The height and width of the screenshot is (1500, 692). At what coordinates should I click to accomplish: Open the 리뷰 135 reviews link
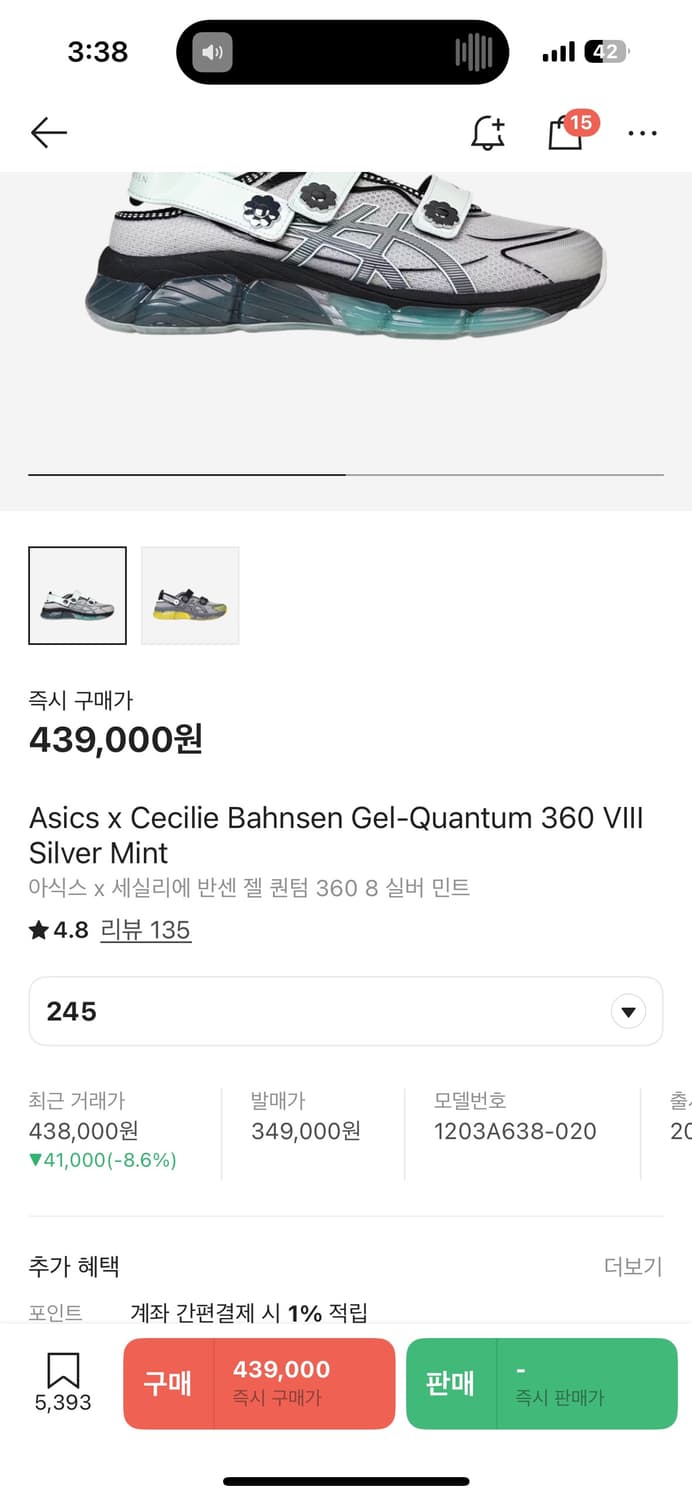click(146, 930)
